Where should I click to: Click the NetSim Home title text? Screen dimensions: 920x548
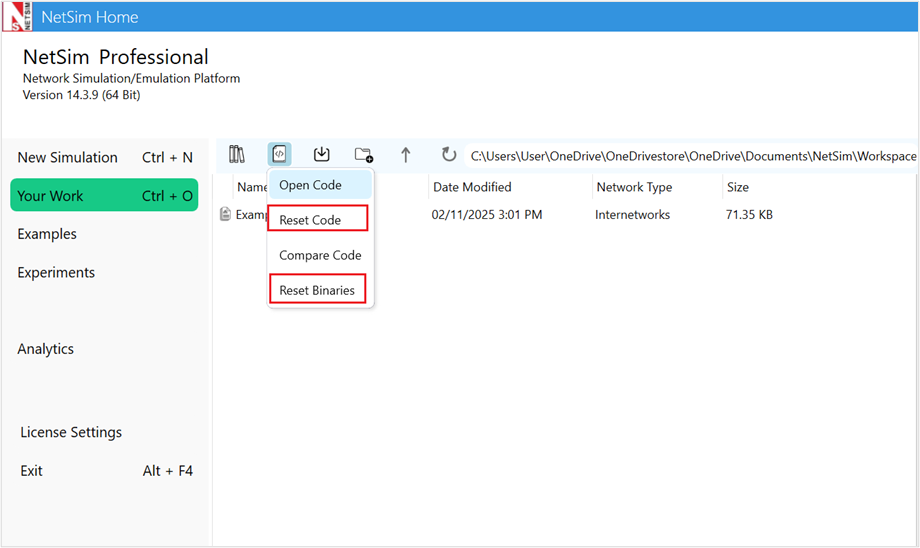[90, 17]
